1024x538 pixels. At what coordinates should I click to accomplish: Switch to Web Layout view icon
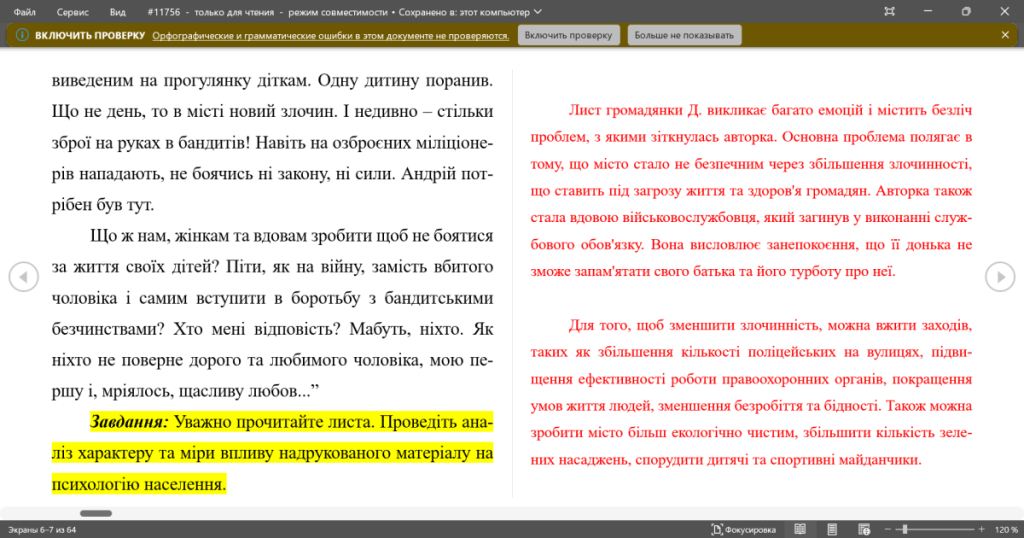(864, 529)
